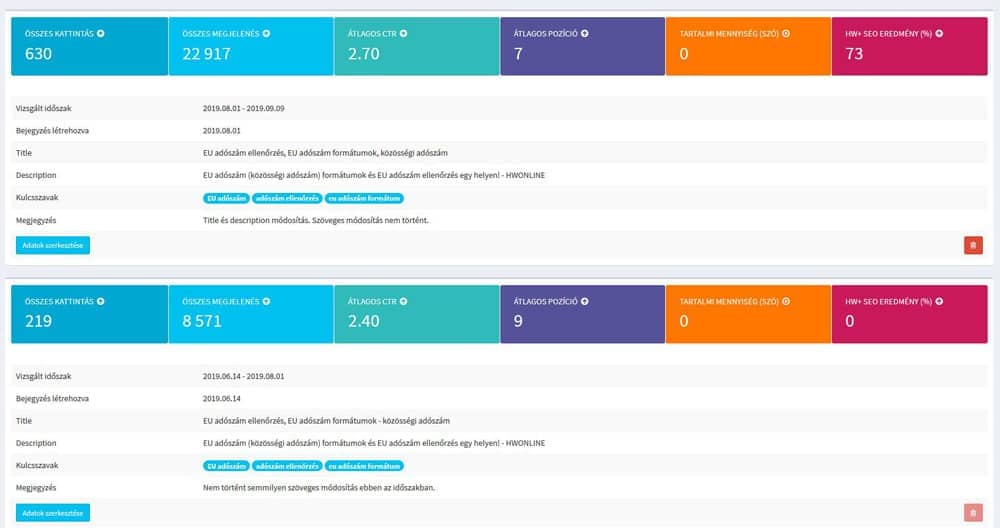Click plus icon on Átlagos pozíció 7 card
Screen dimensions: 1000x528
[x=585, y=34]
